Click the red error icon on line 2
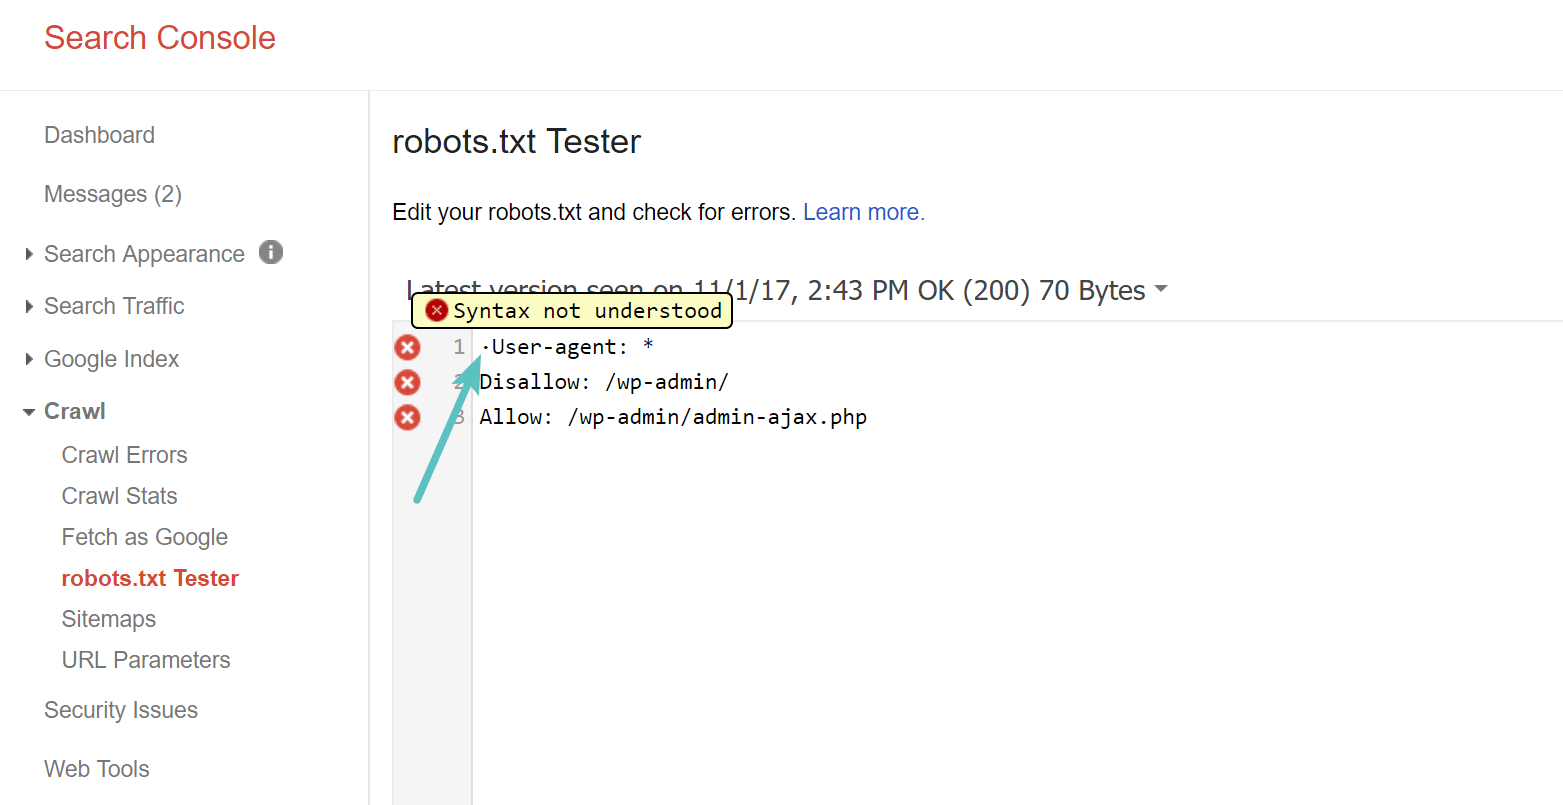 pyautogui.click(x=407, y=382)
